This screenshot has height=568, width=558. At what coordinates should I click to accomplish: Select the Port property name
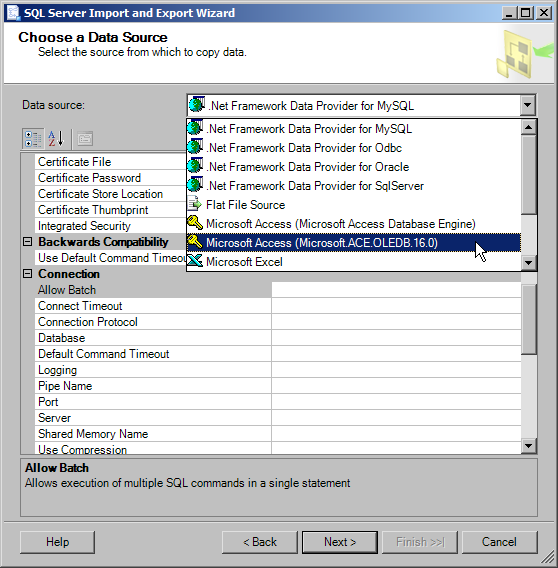[x=153, y=402]
